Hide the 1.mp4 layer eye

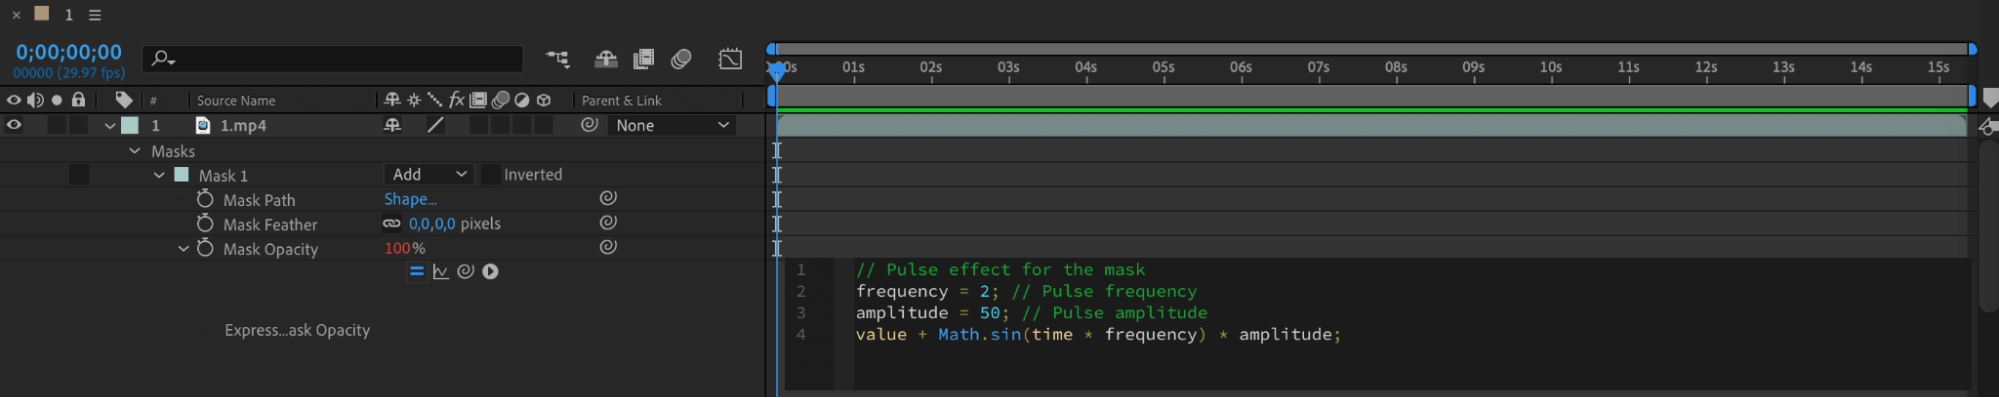pyautogui.click(x=14, y=125)
